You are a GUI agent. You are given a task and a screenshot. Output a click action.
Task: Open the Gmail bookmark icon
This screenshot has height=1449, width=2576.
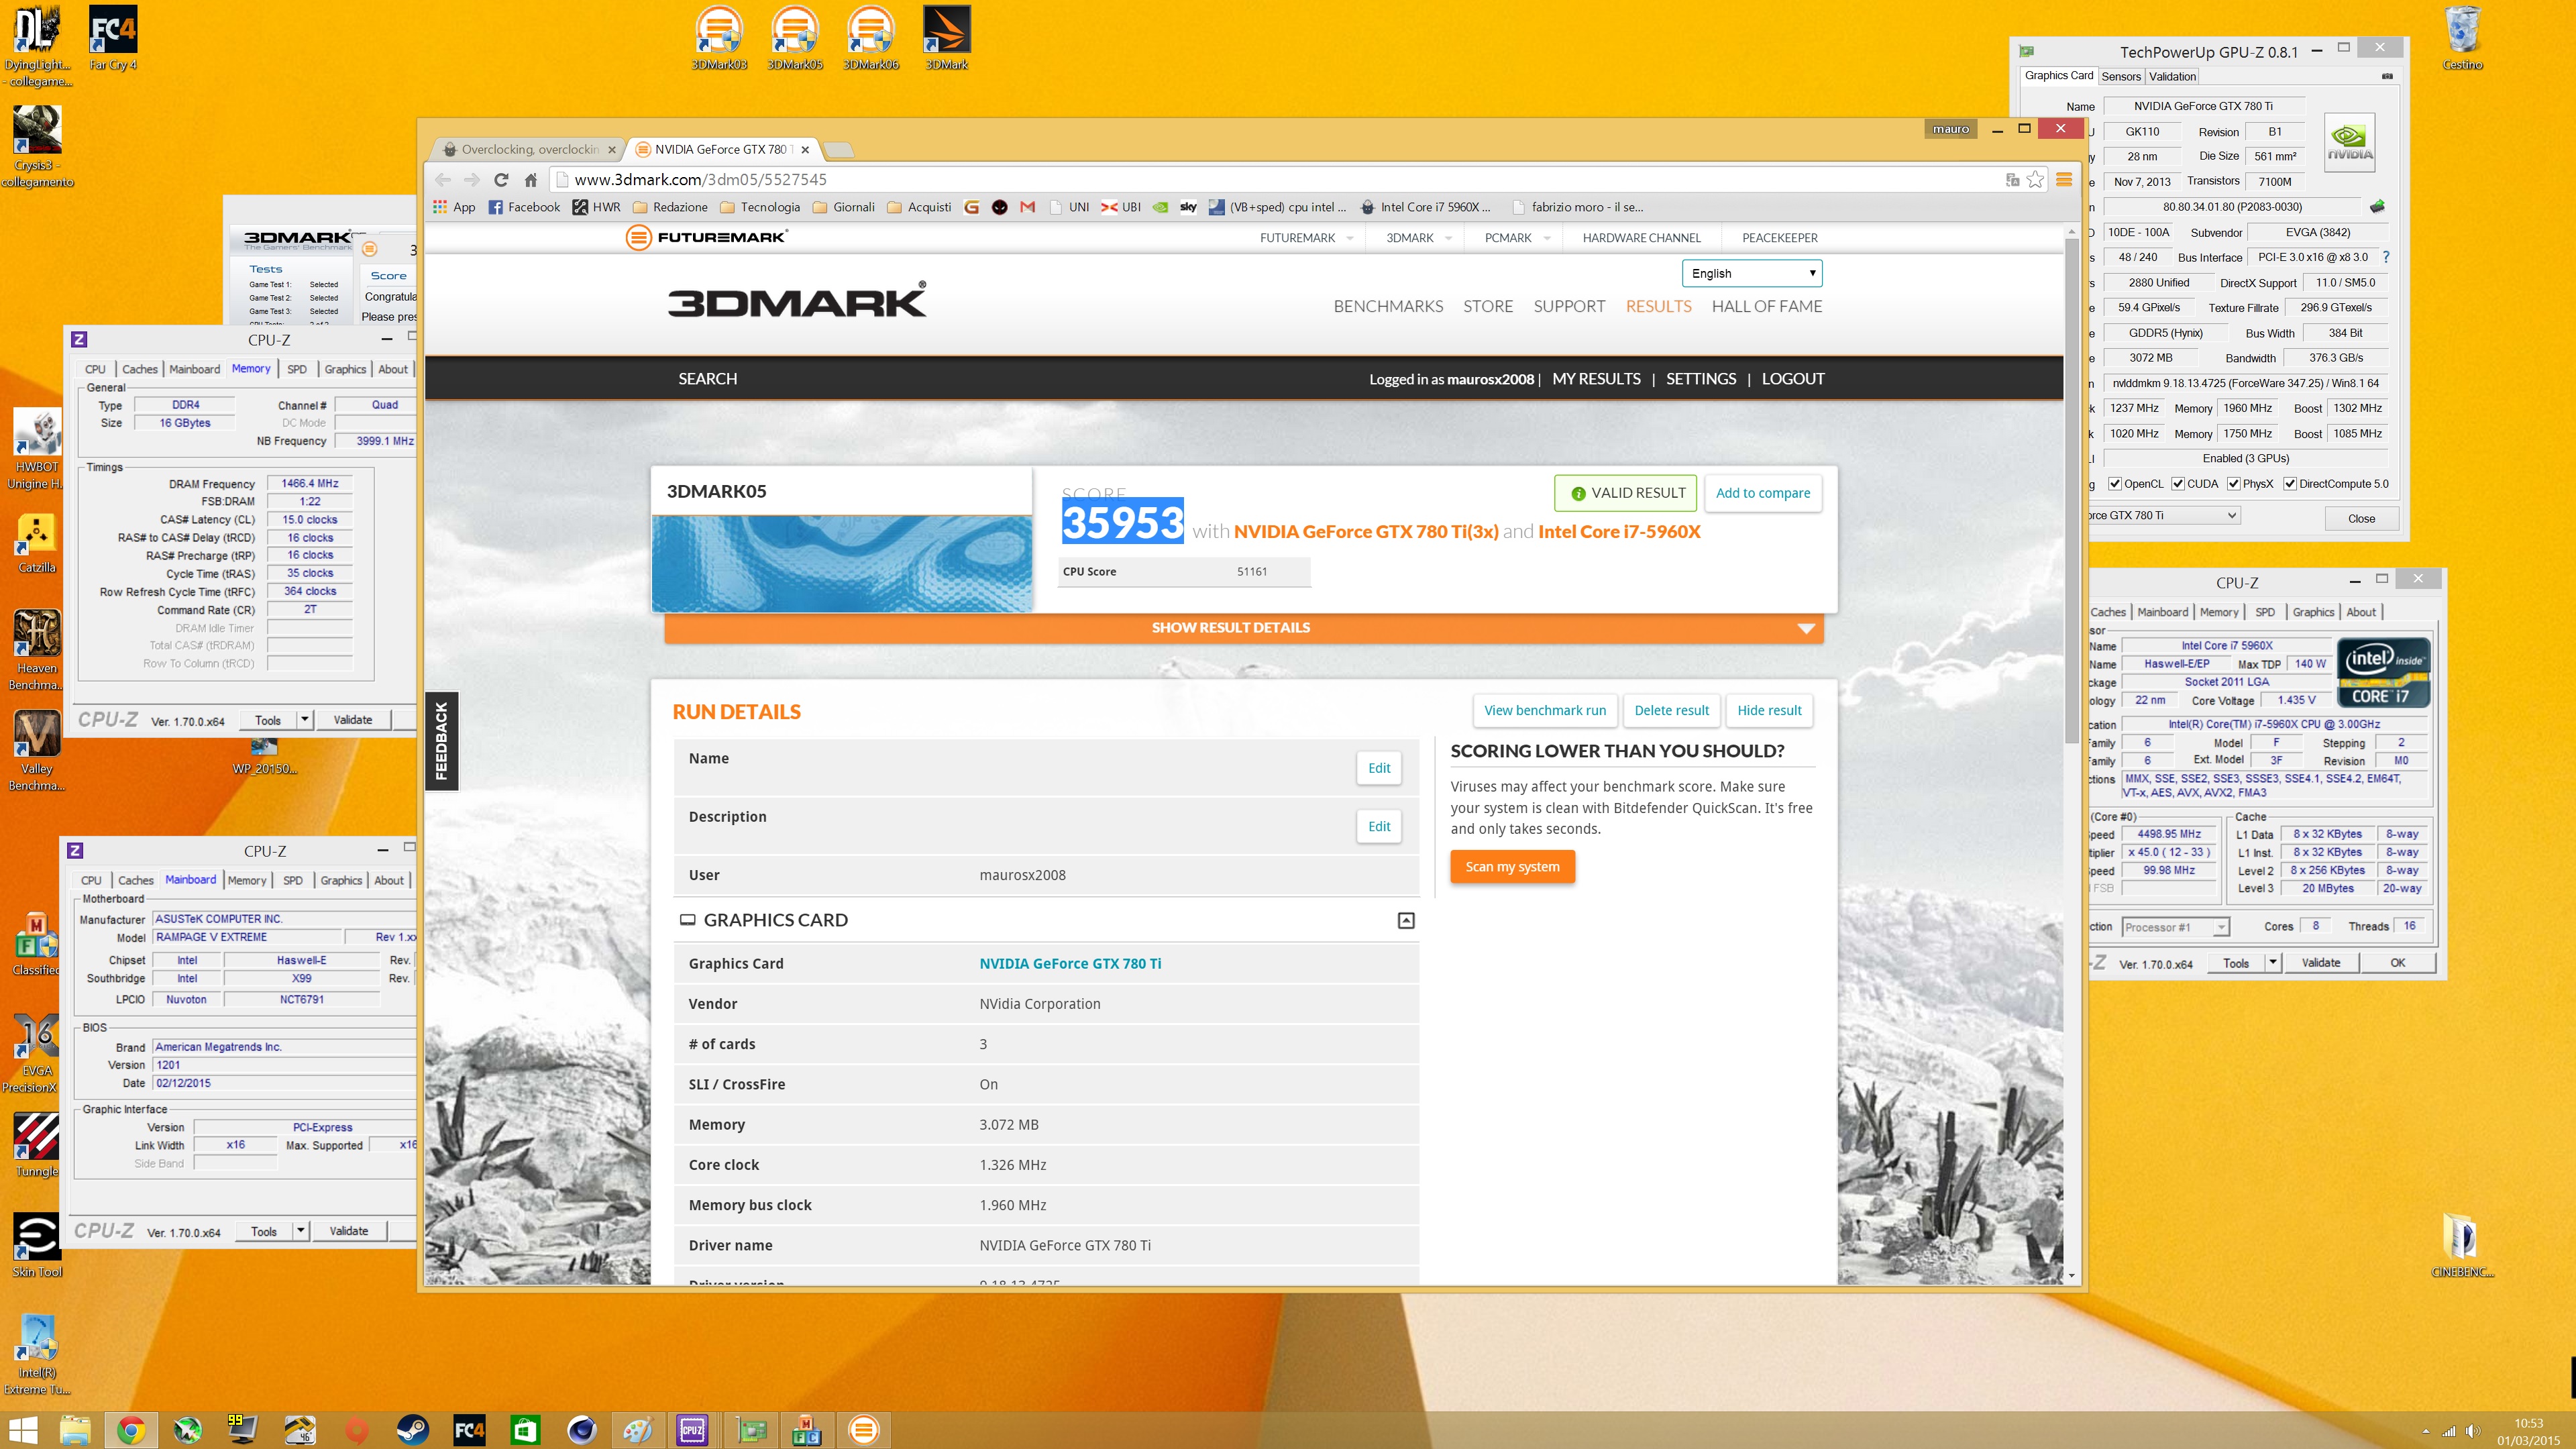[1027, 207]
